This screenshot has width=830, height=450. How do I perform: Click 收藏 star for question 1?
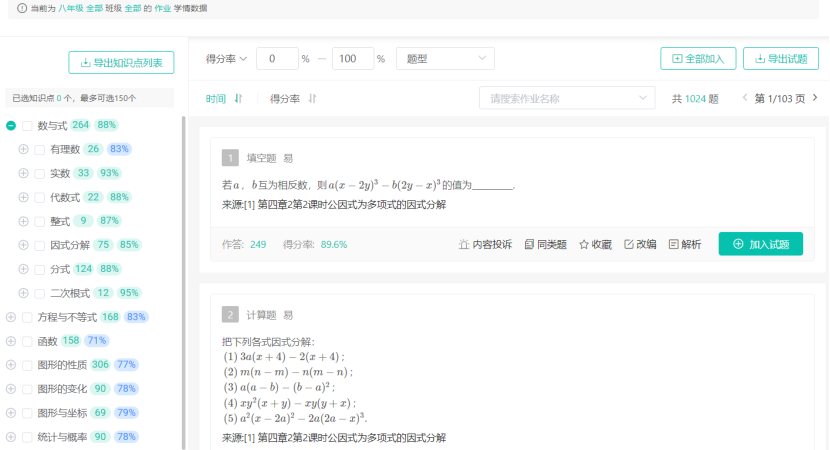[596, 244]
